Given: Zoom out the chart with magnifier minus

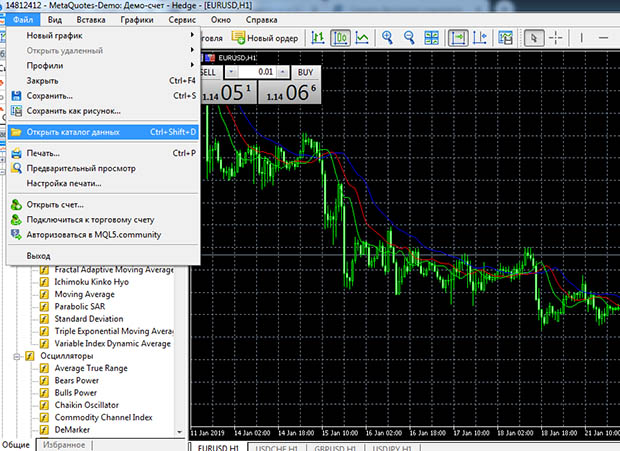Looking at the screenshot, I should [409, 38].
